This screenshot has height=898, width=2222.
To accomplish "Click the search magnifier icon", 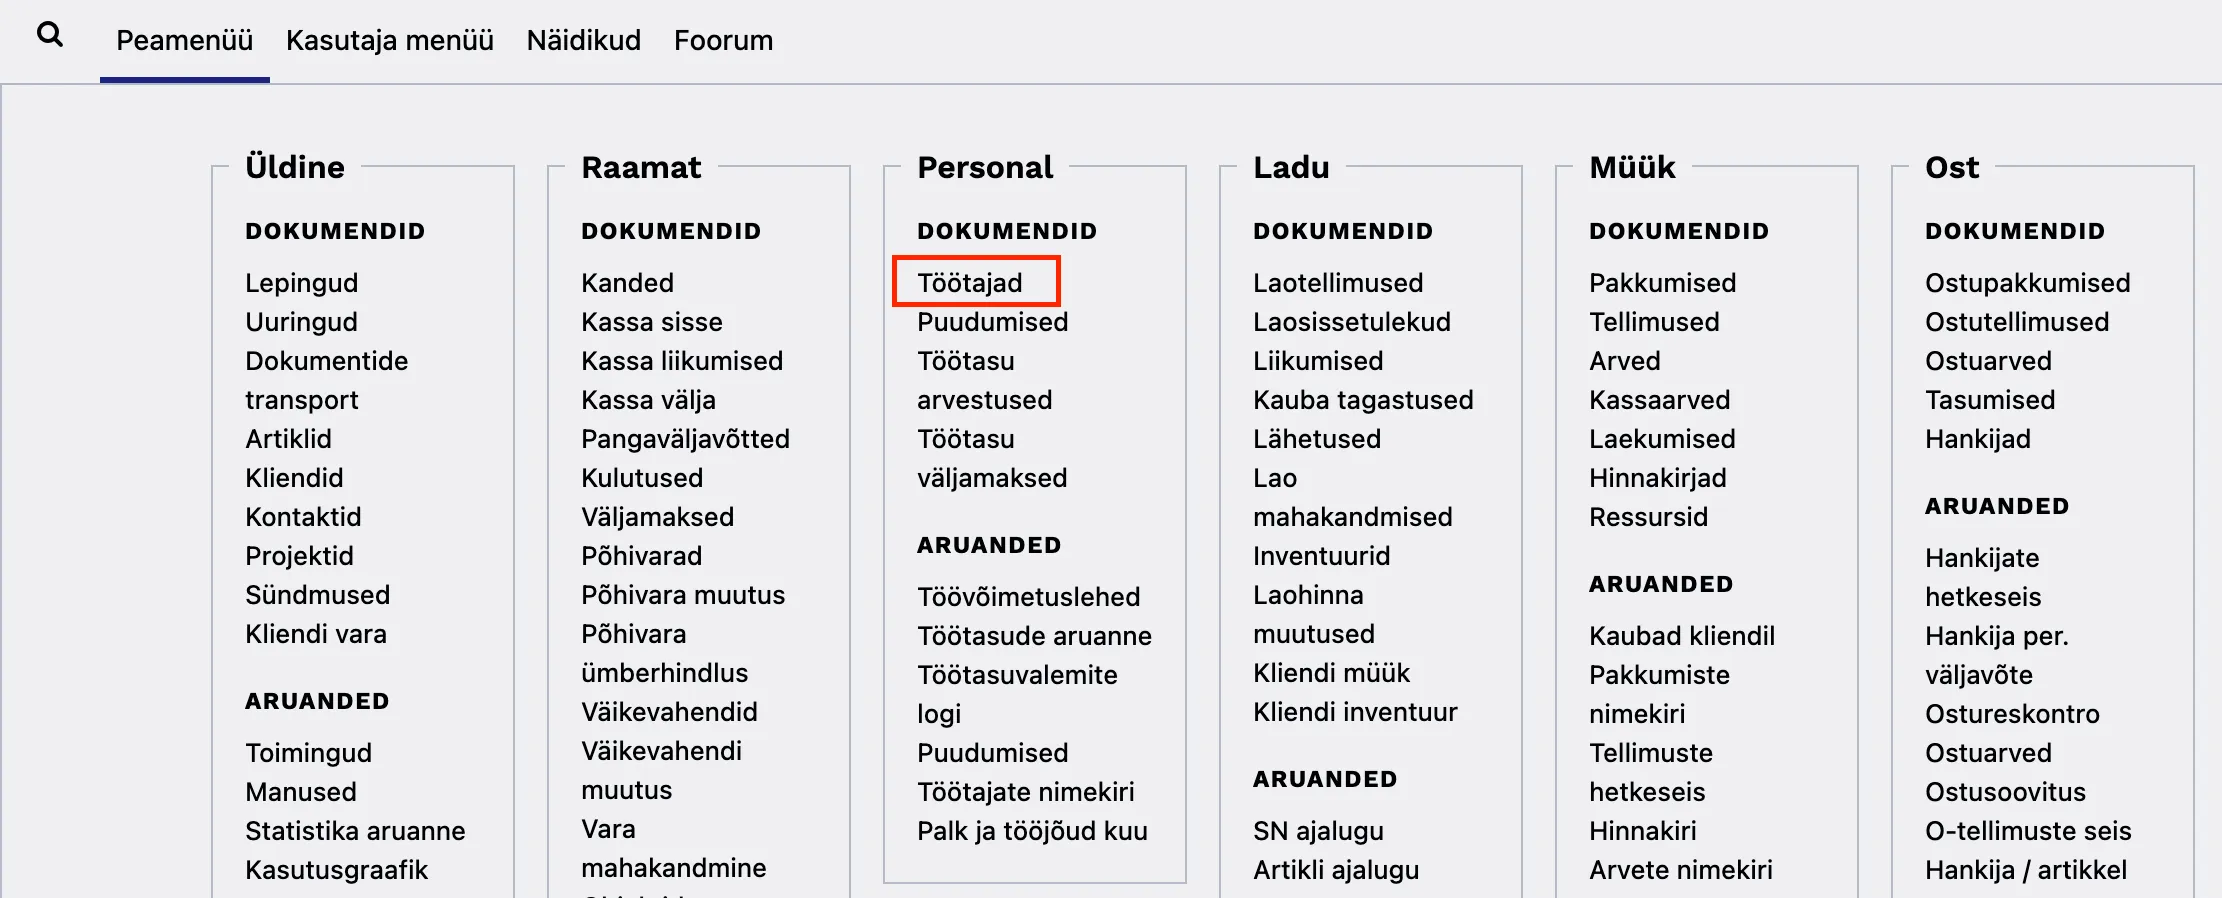I will [49, 36].
